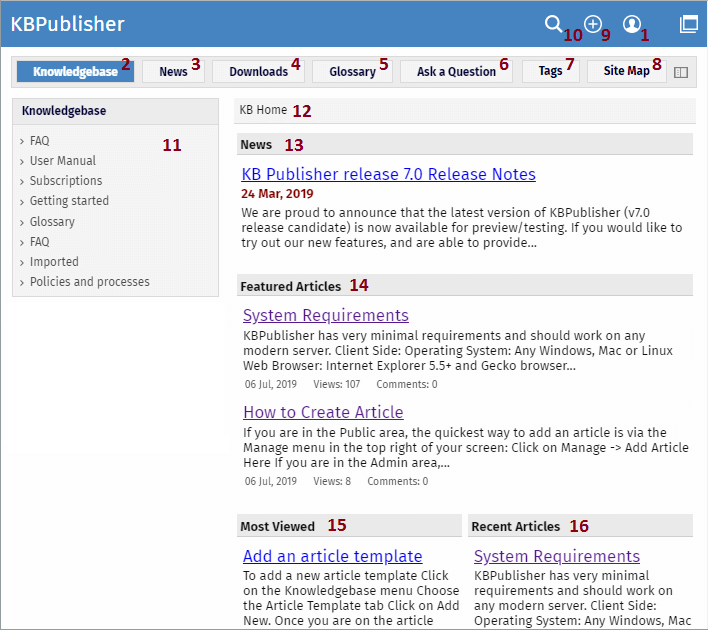Click the window icon in header

[689, 24]
